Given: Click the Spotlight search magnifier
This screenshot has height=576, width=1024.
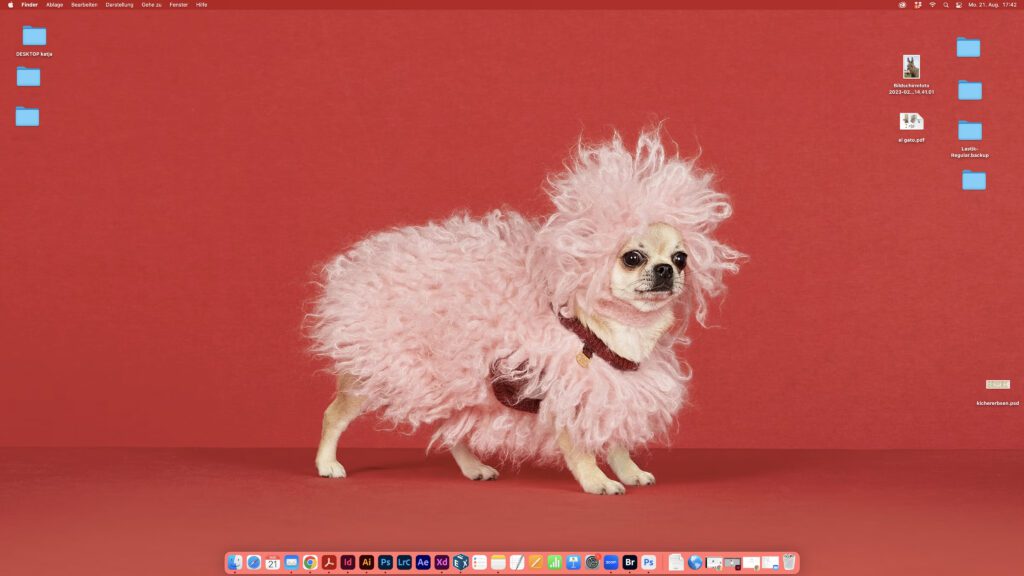Looking at the screenshot, I should 946,5.
